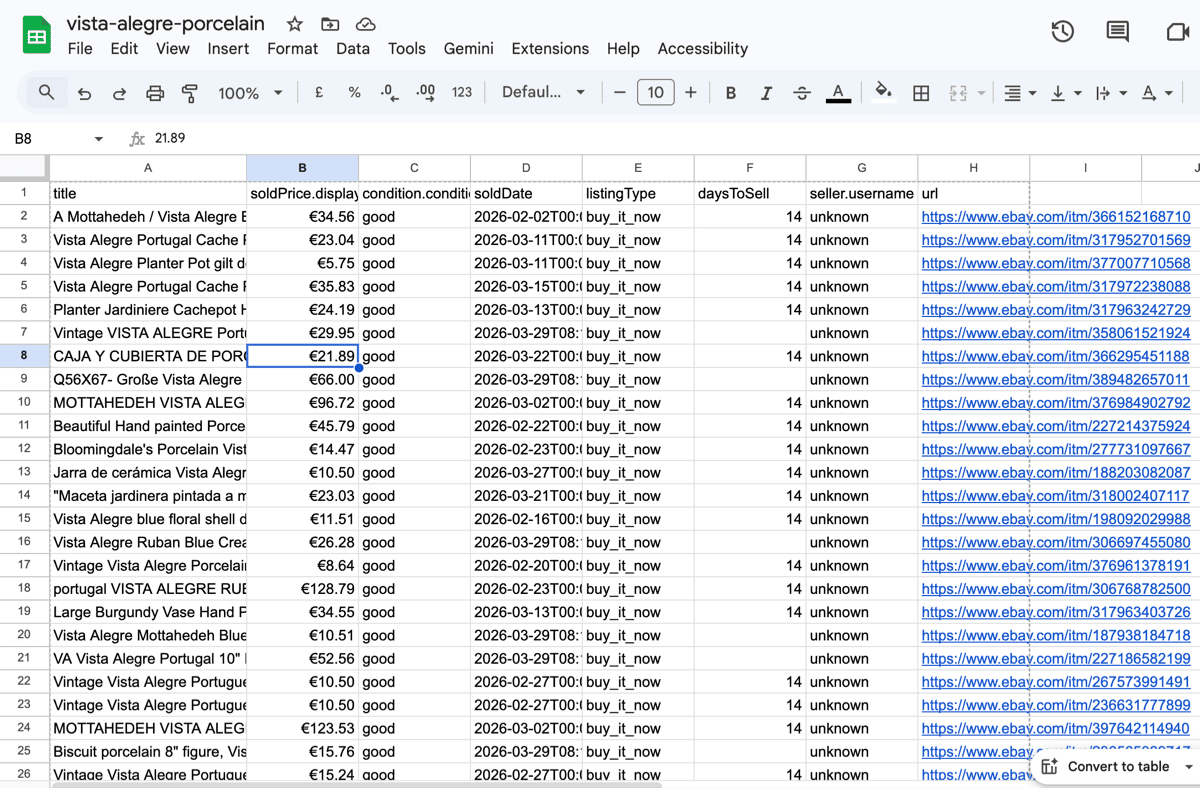Open eBay link ending 389482657011
Viewport: 1200px width, 788px height.
tap(1056, 379)
